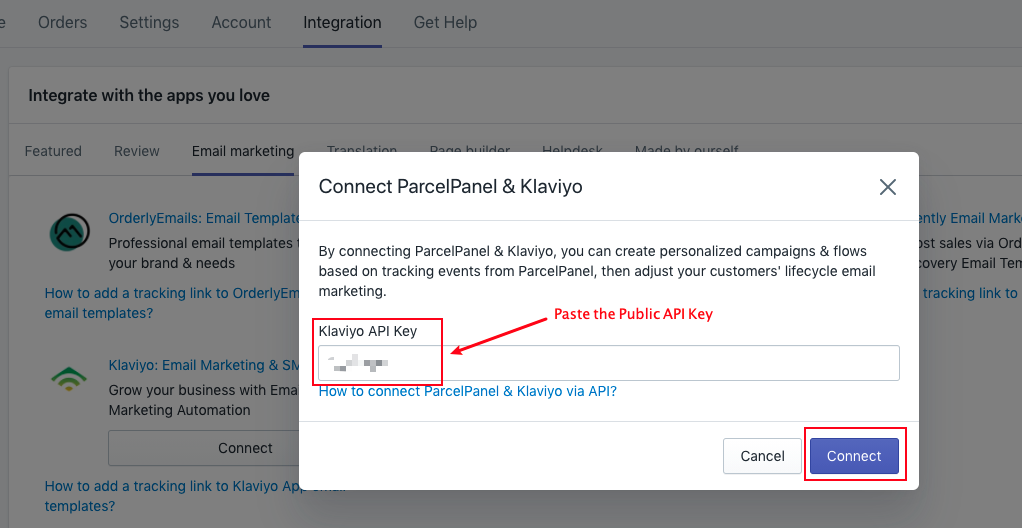Viewport: 1022px width, 528px height.
Task: Select the Integration tab
Action: (x=342, y=23)
